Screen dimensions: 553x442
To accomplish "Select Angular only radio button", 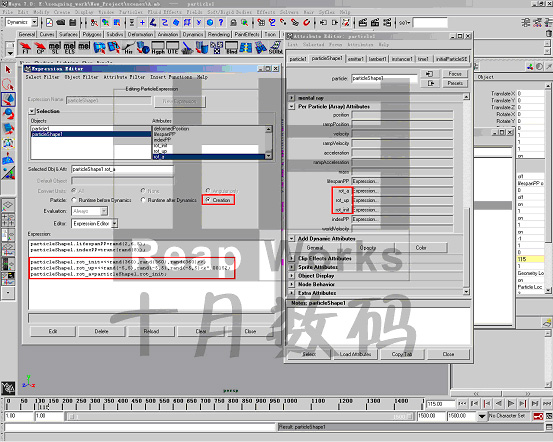I will tap(208, 190).
